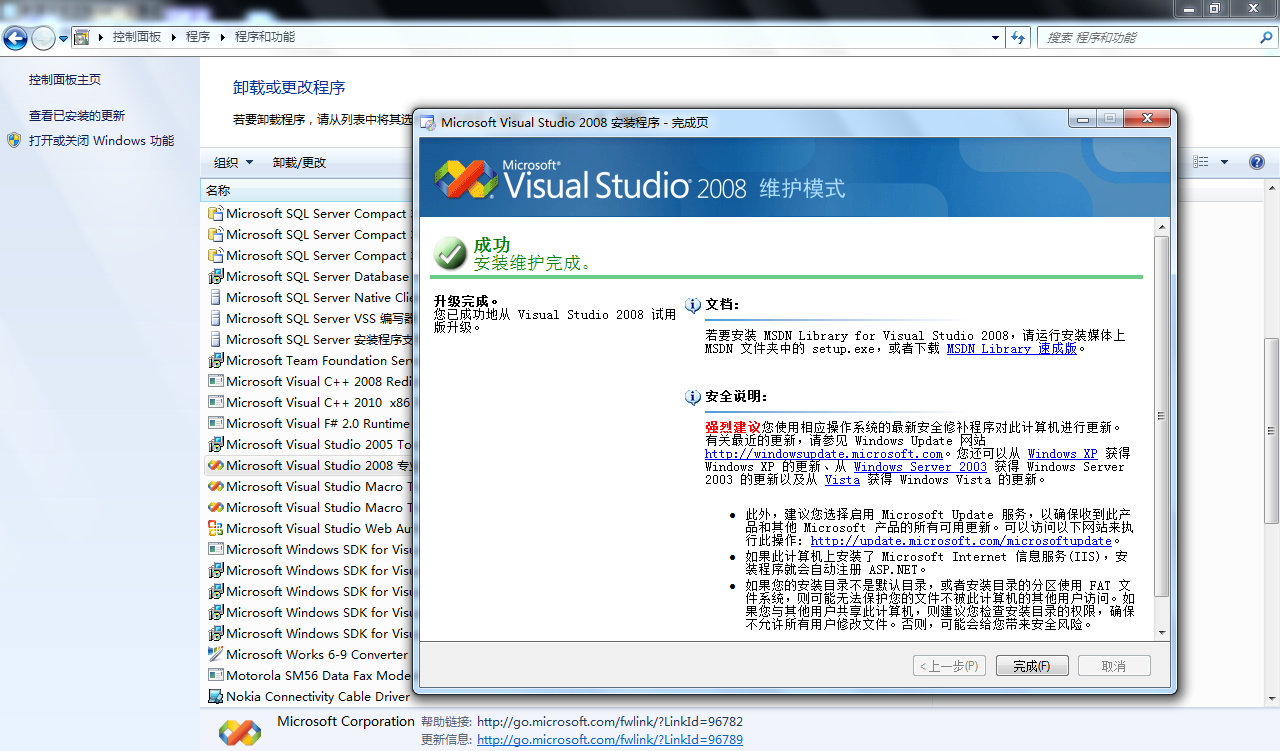1280x751 pixels.
Task: Click icon of Microsoft Visual Studio 2008 row
Action: (x=215, y=465)
